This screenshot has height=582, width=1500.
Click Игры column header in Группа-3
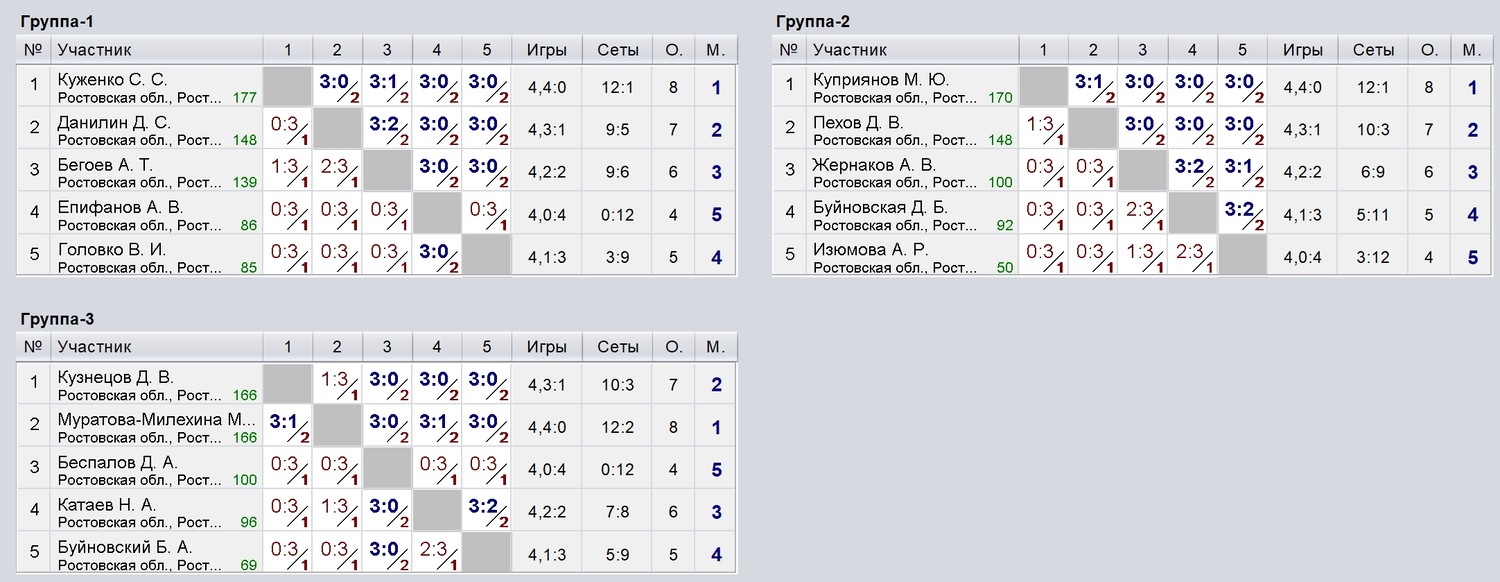click(x=546, y=348)
